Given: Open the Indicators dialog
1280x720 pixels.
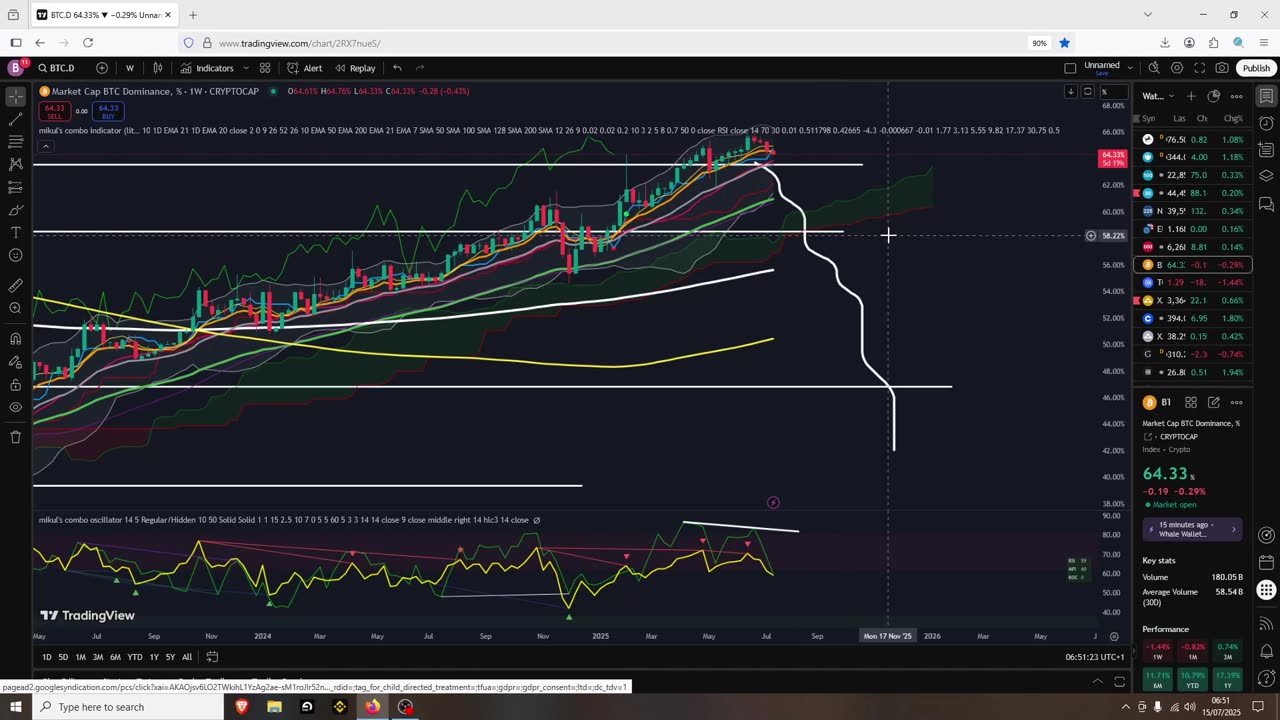Looking at the screenshot, I should [x=207, y=68].
